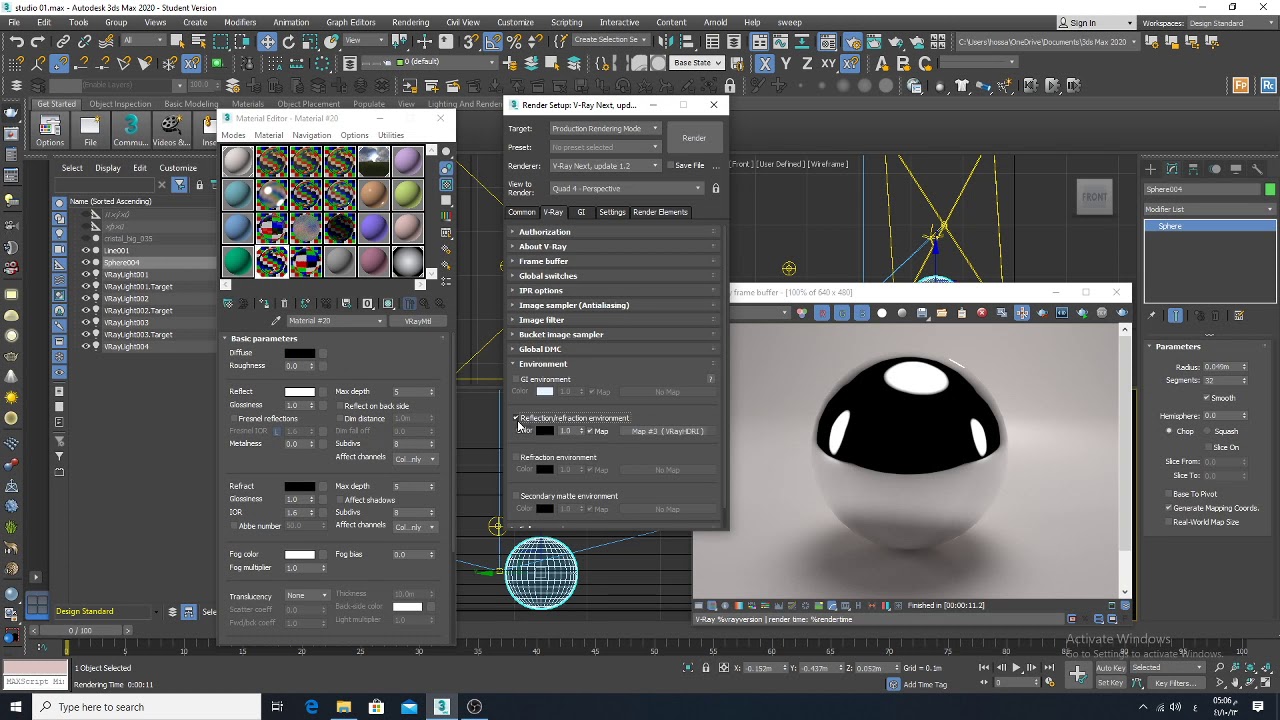Open Microsoft Edge from the taskbar
The width and height of the screenshot is (1280, 720).
pyautogui.click(x=312, y=707)
